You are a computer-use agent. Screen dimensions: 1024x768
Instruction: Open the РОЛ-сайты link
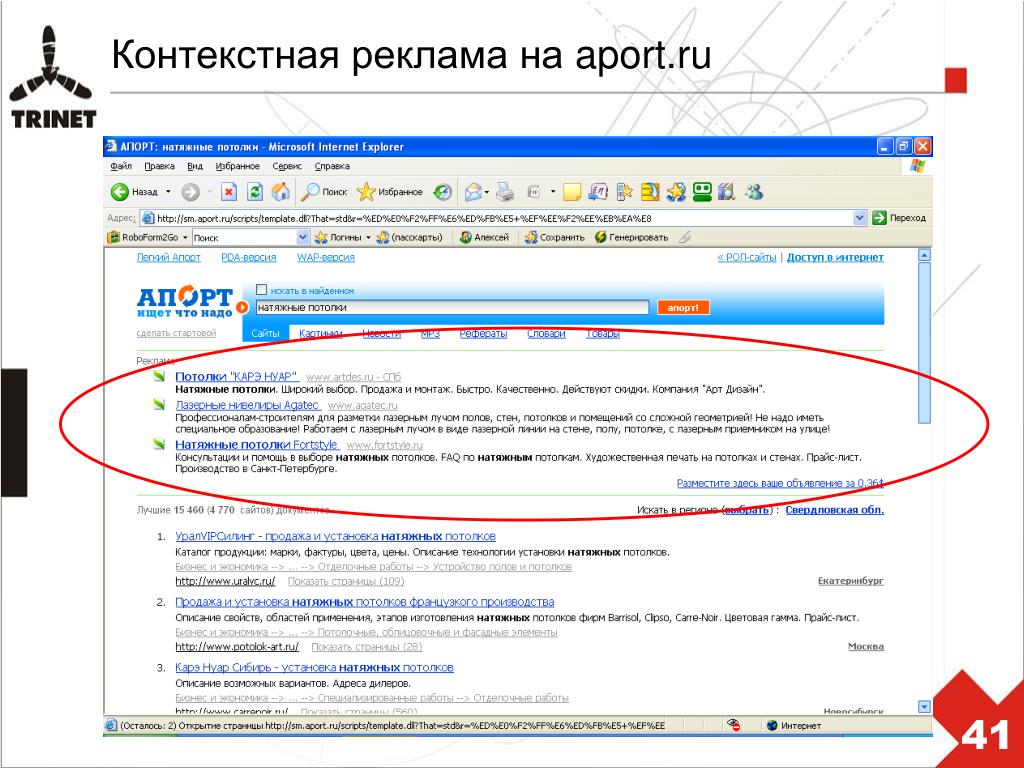coord(747,257)
